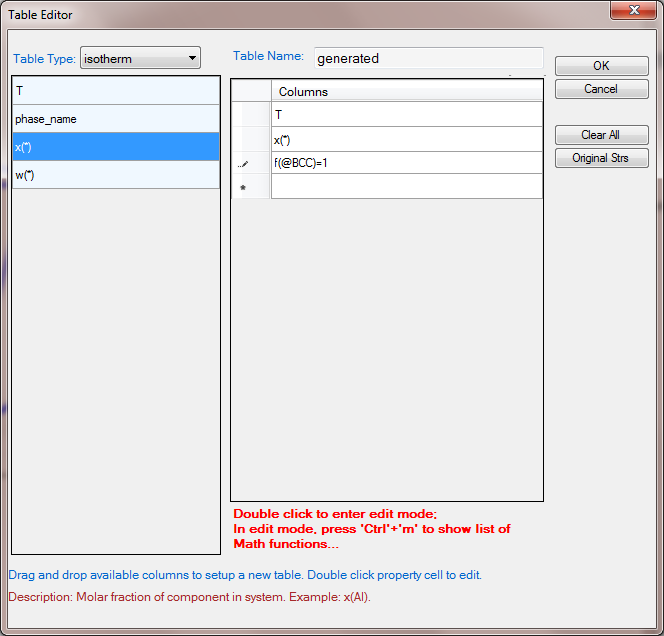The image size is (664, 636).
Task: Open the Table Type isotherm dropdown
Action: click(140, 59)
